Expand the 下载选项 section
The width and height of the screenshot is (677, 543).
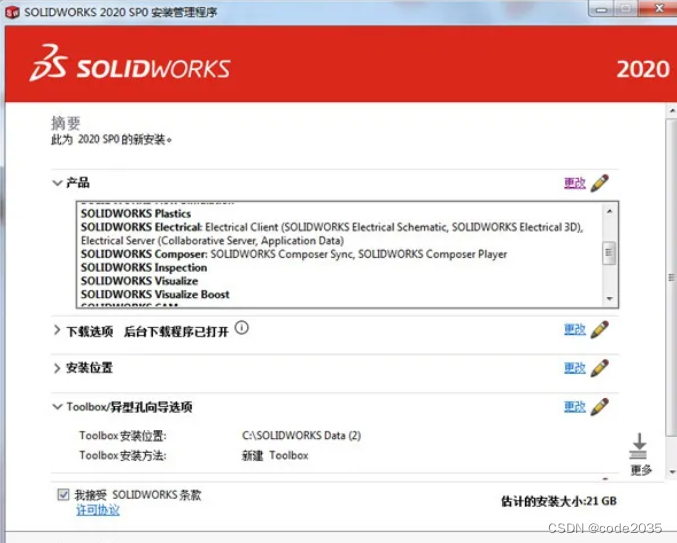[x=57, y=331]
